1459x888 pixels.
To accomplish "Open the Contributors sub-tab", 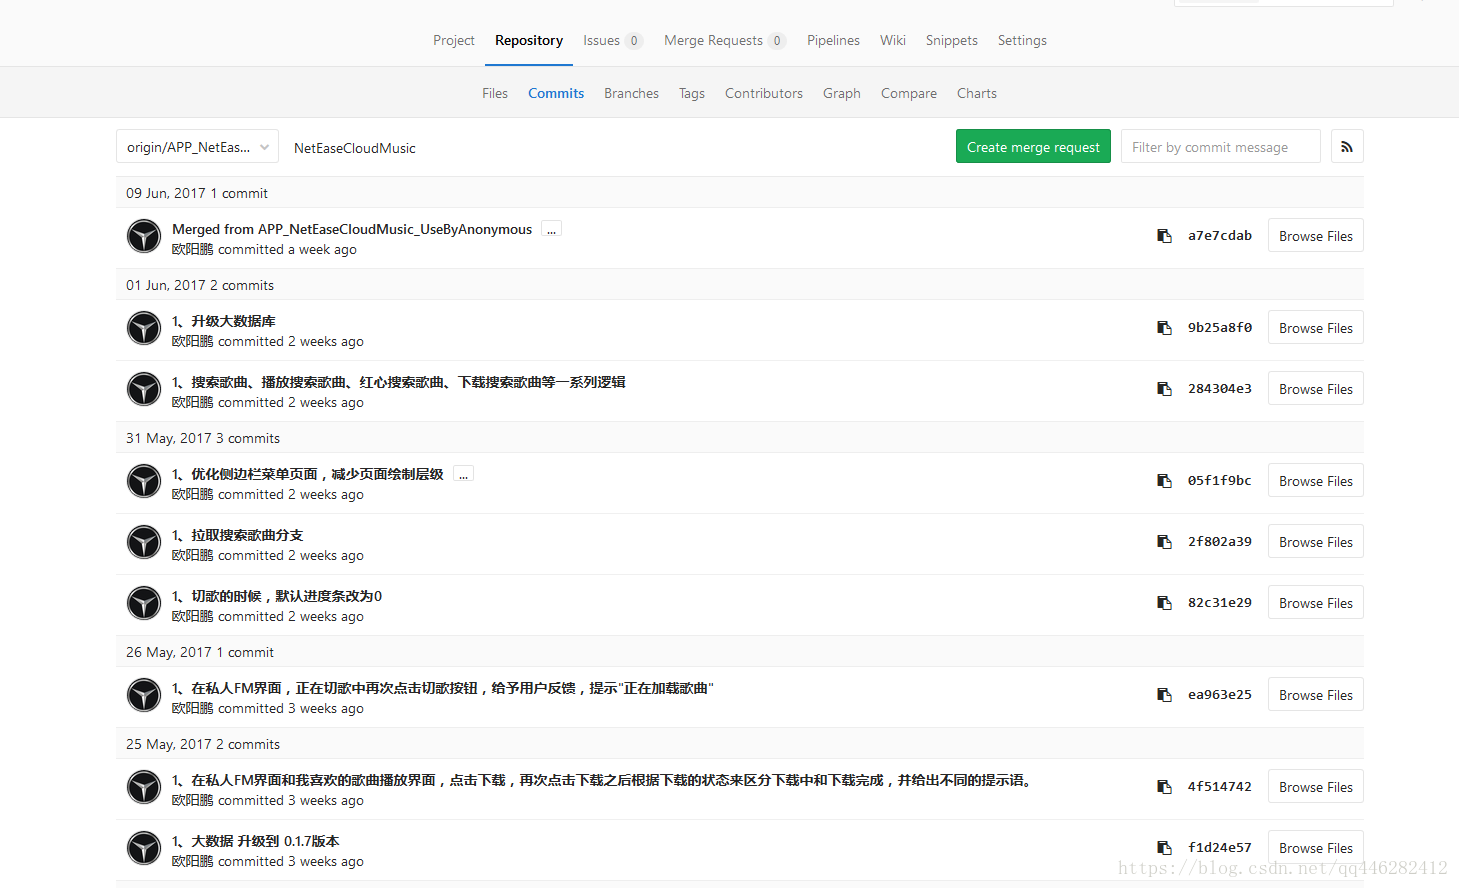I will click(764, 93).
